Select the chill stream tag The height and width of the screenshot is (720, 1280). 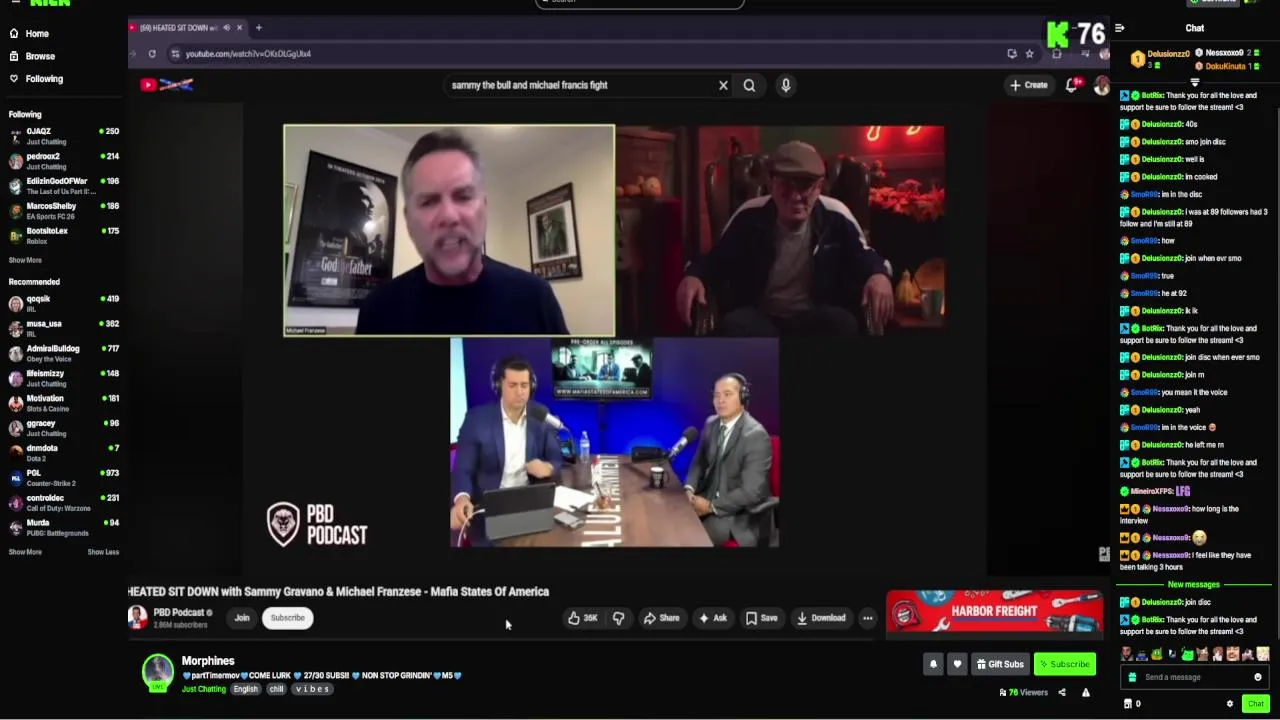click(276, 689)
